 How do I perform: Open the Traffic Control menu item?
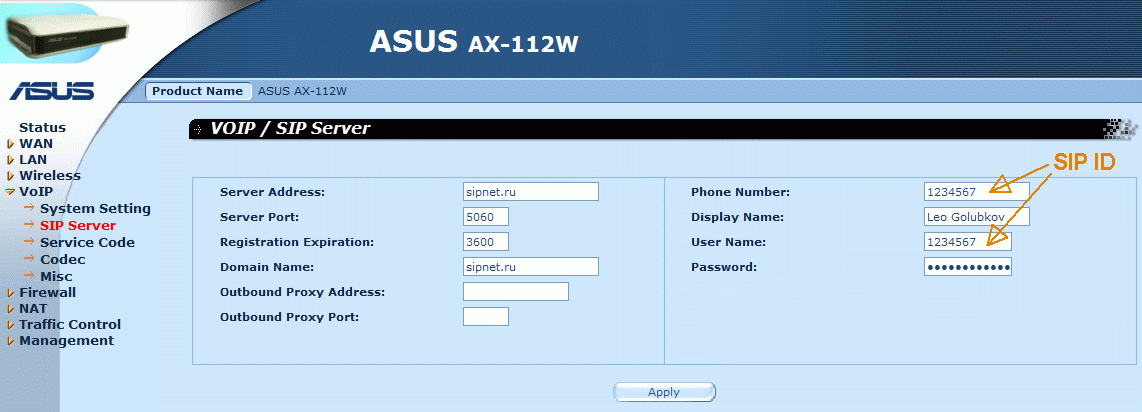(70, 325)
